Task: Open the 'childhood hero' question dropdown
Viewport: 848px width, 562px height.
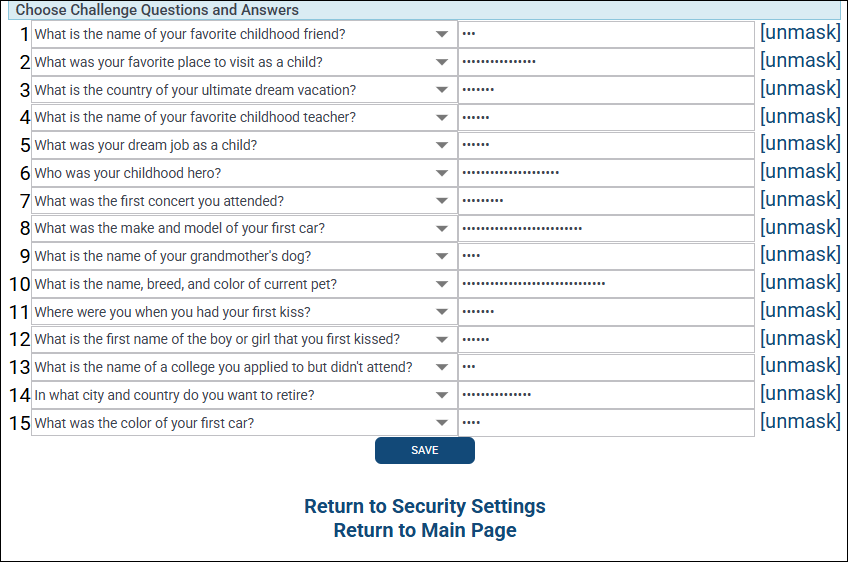Action: pos(244,173)
